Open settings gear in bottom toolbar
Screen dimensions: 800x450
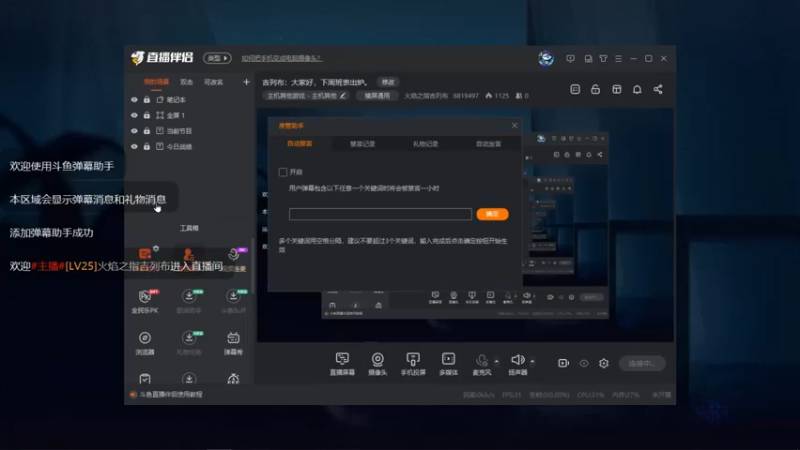604,363
